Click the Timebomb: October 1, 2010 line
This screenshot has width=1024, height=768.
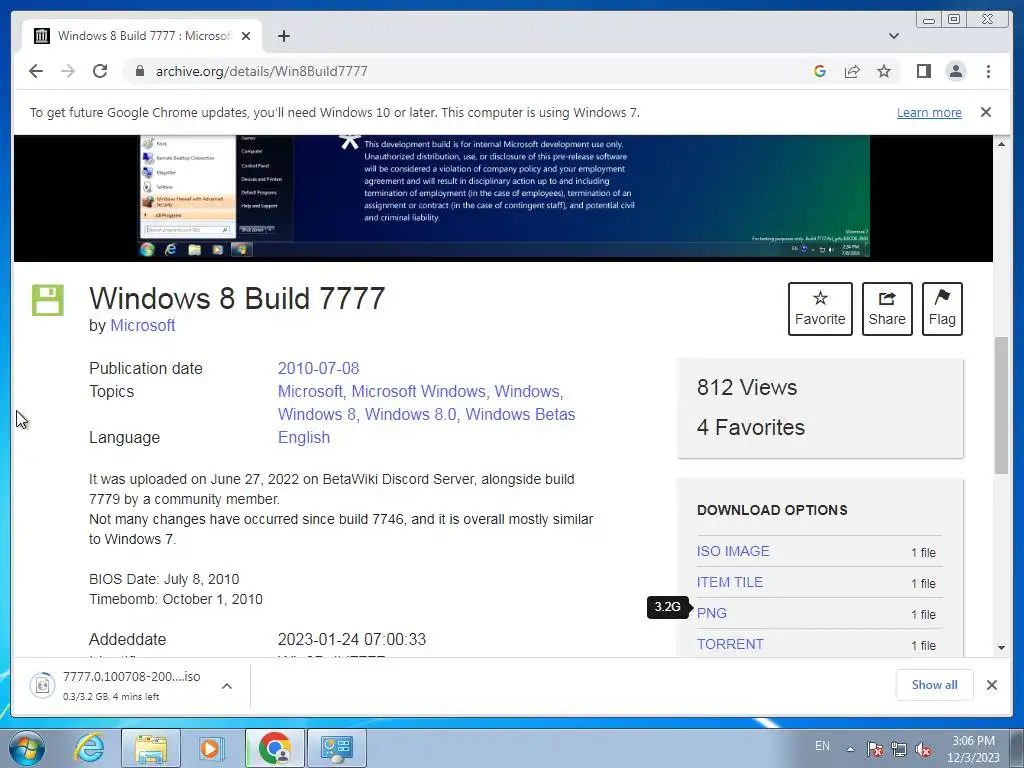point(176,600)
